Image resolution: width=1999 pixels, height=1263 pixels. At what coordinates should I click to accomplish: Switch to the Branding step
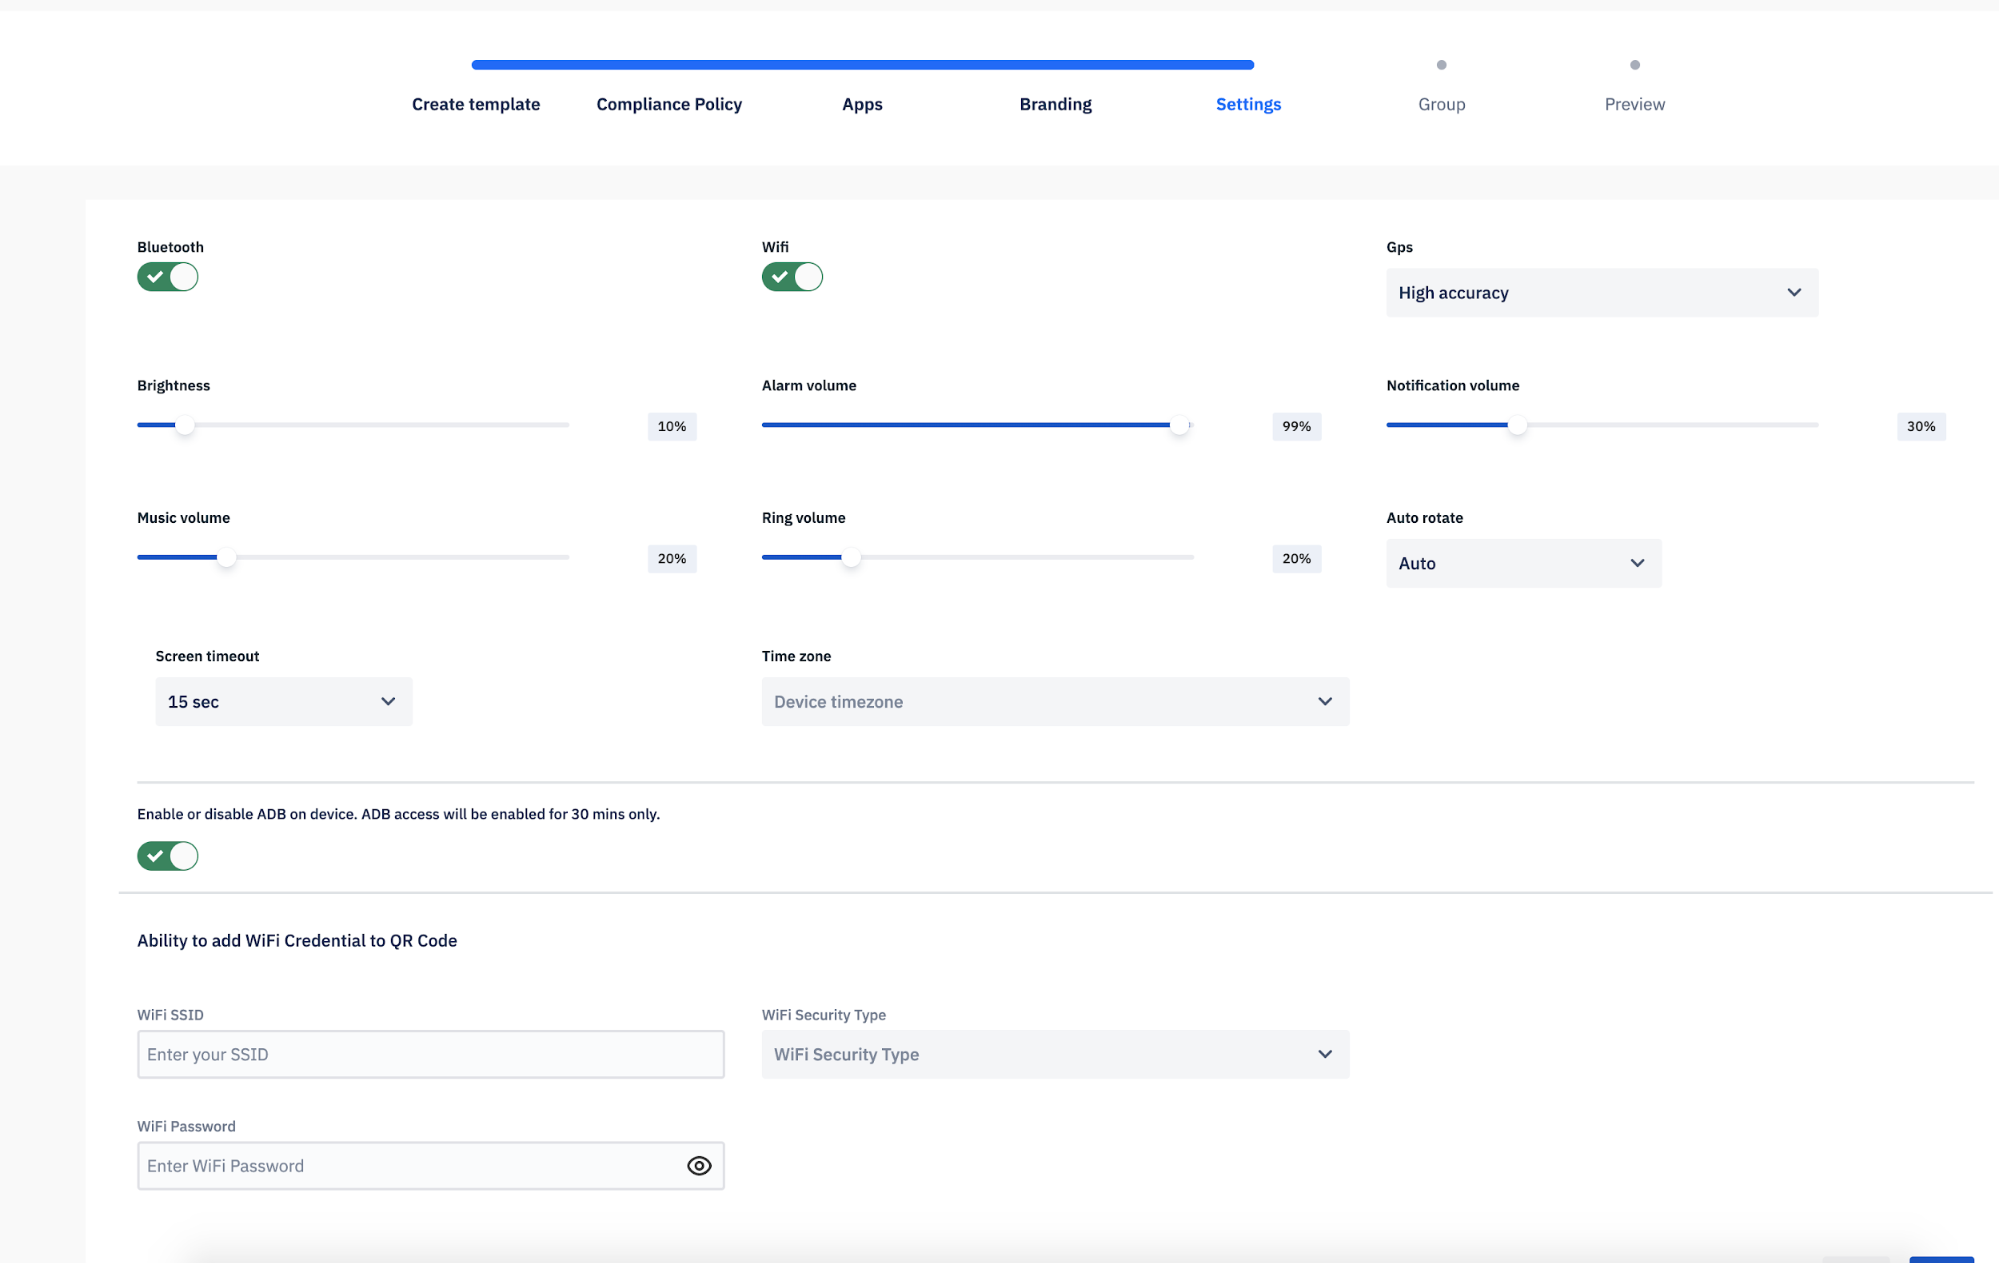pyautogui.click(x=1055, y=104)
